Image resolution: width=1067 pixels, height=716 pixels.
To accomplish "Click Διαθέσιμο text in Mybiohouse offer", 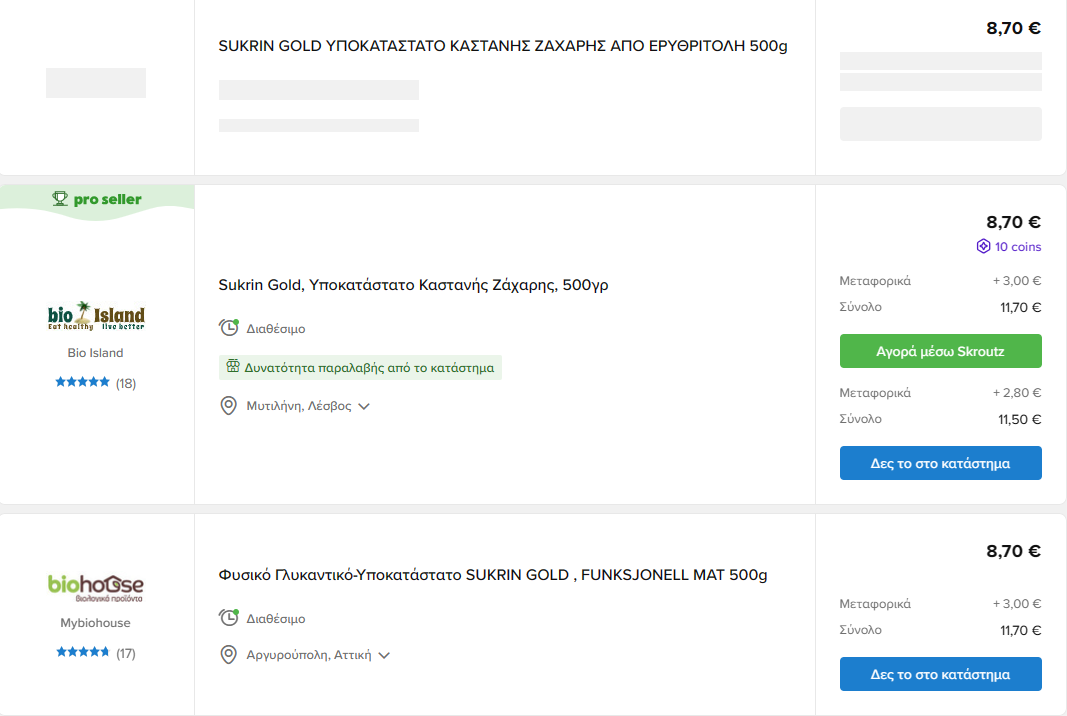I will click(276, 619).
